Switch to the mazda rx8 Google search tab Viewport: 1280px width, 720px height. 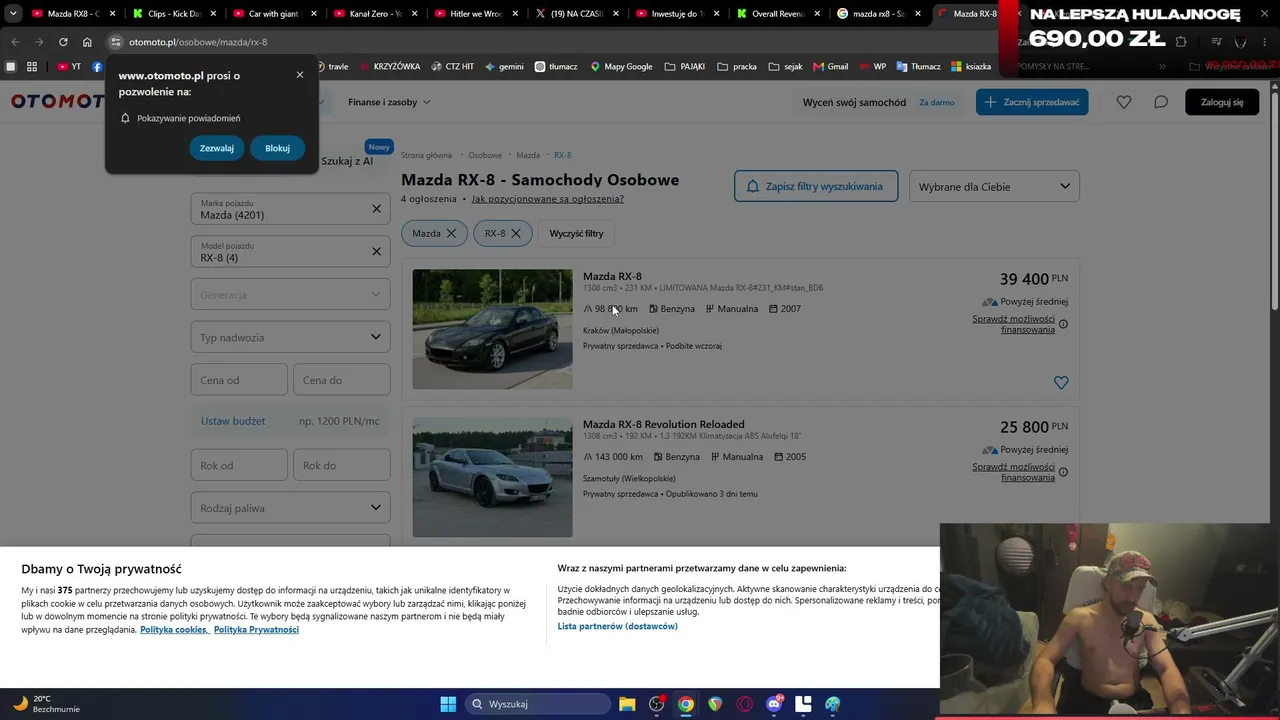(x=878, y=14)
